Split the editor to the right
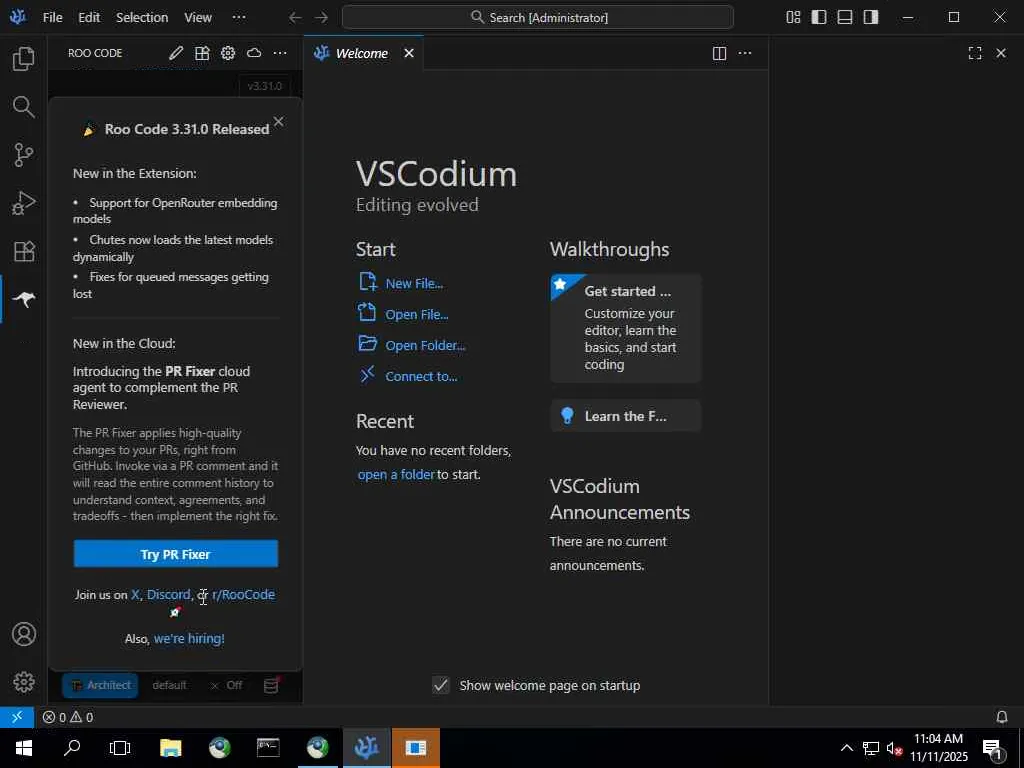1024x768 pixels. tap(719, 53)
